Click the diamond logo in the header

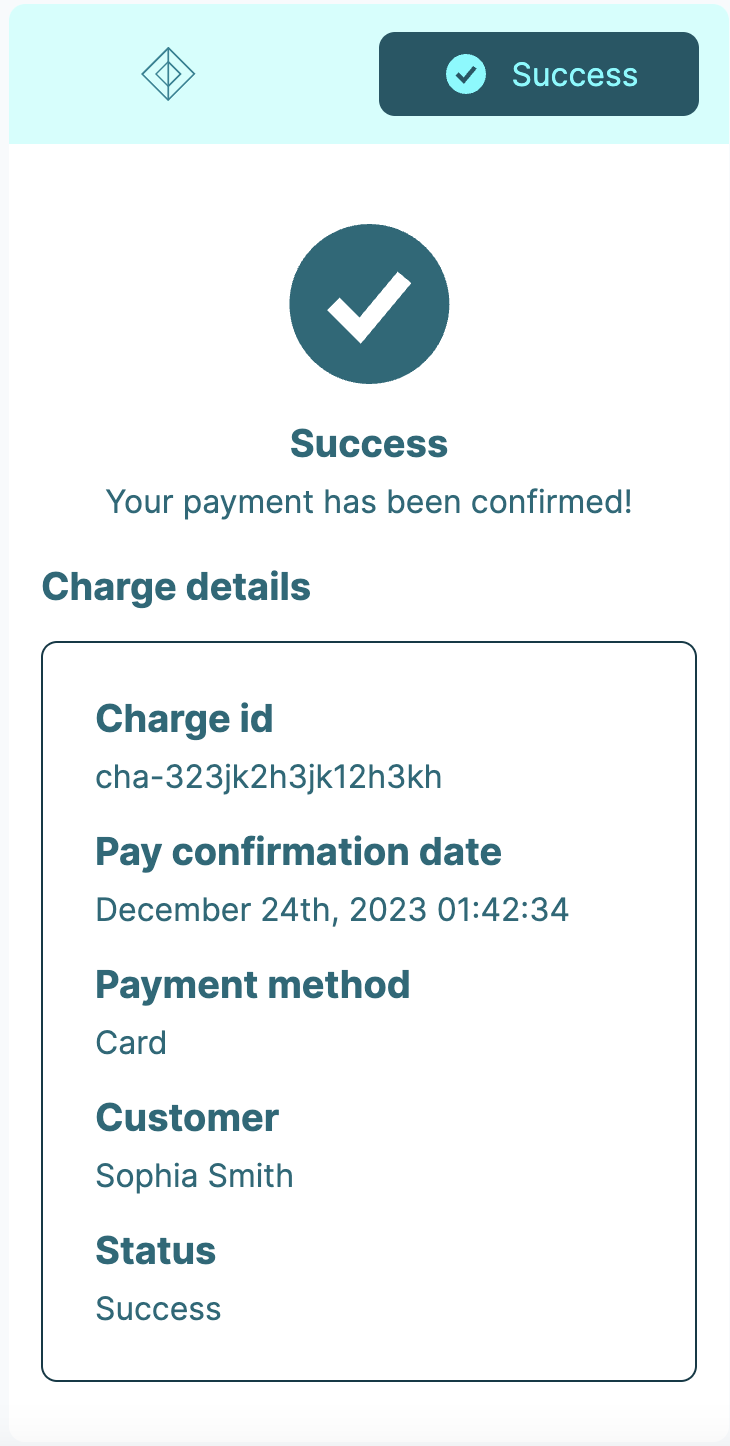pyautogui.click(x=167, y=74)
